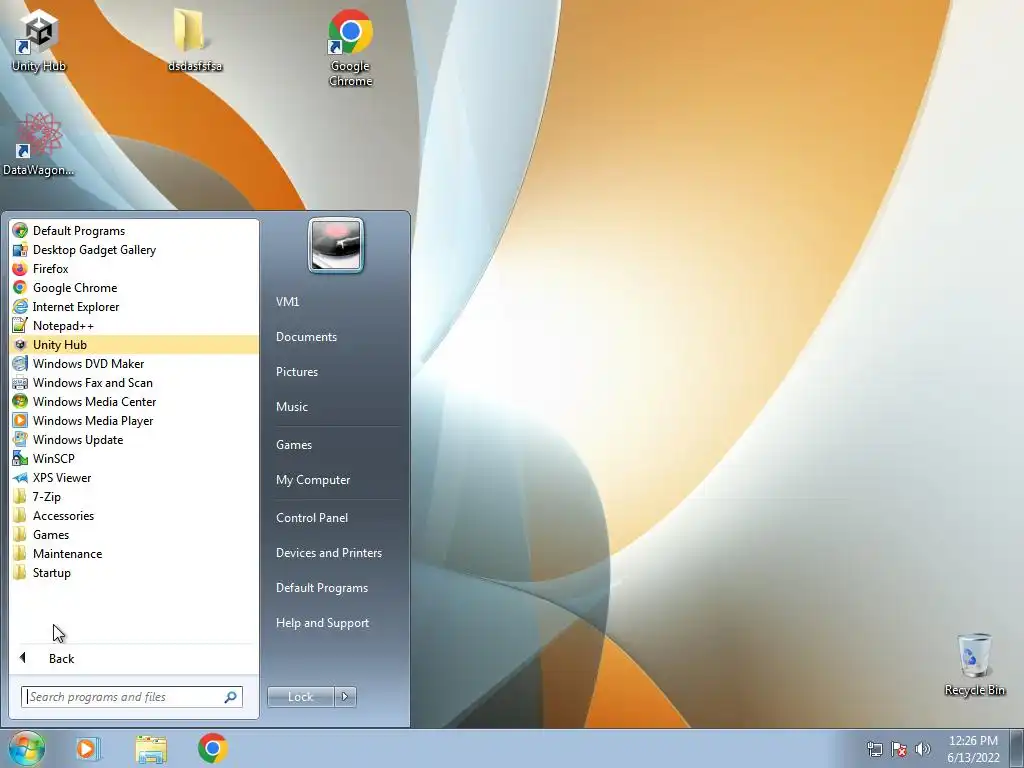Select the DataWagon desktop shortcut

pos(39,144)
